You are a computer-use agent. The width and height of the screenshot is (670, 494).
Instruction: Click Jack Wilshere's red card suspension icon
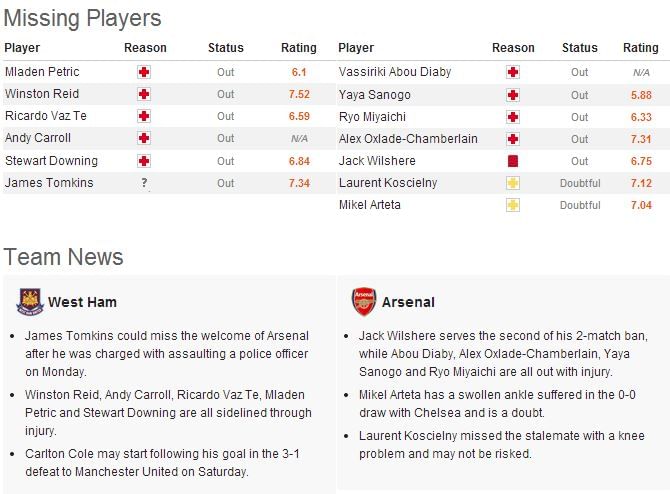[x=513, y=161]
